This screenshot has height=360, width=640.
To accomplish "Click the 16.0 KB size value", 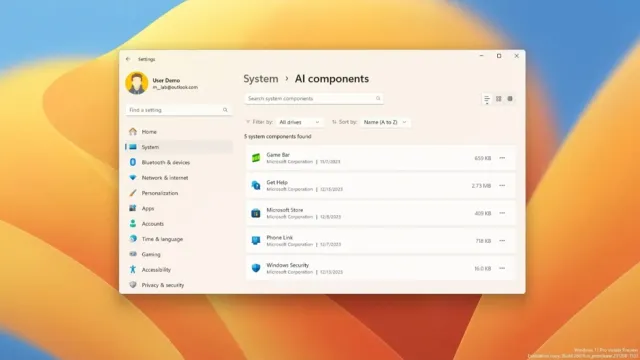I will point(482,269).
